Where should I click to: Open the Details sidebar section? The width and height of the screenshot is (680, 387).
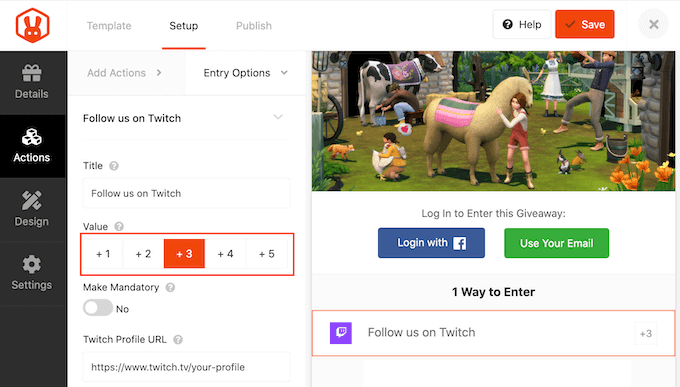(x=32, y=82)
